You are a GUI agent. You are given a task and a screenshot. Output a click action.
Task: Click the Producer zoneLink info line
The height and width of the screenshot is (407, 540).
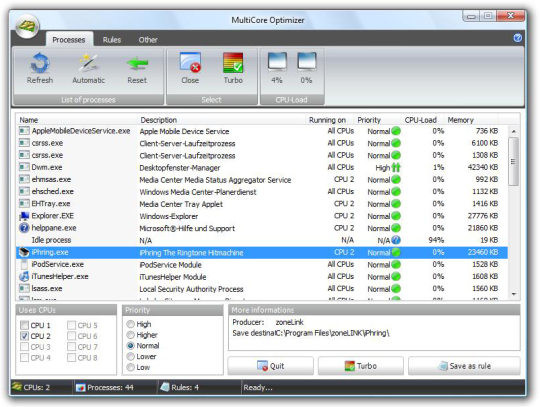coord(268,322)
